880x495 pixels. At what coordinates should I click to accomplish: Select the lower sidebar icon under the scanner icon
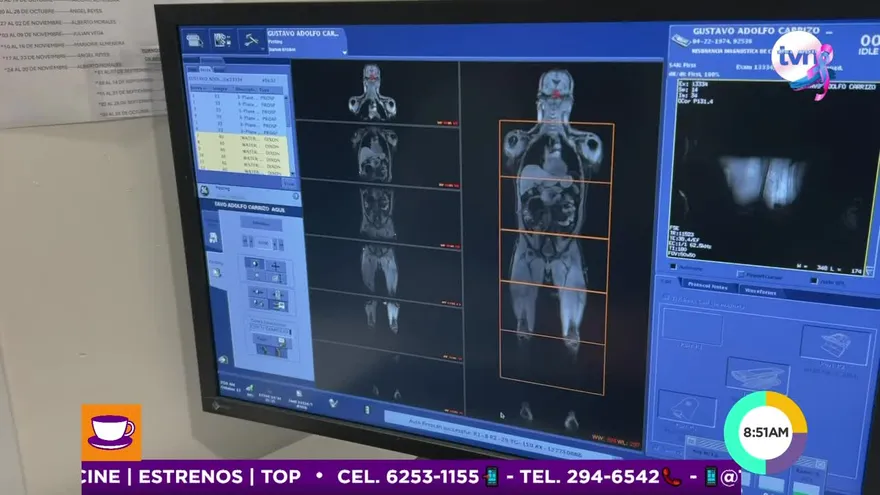(217, 272)
